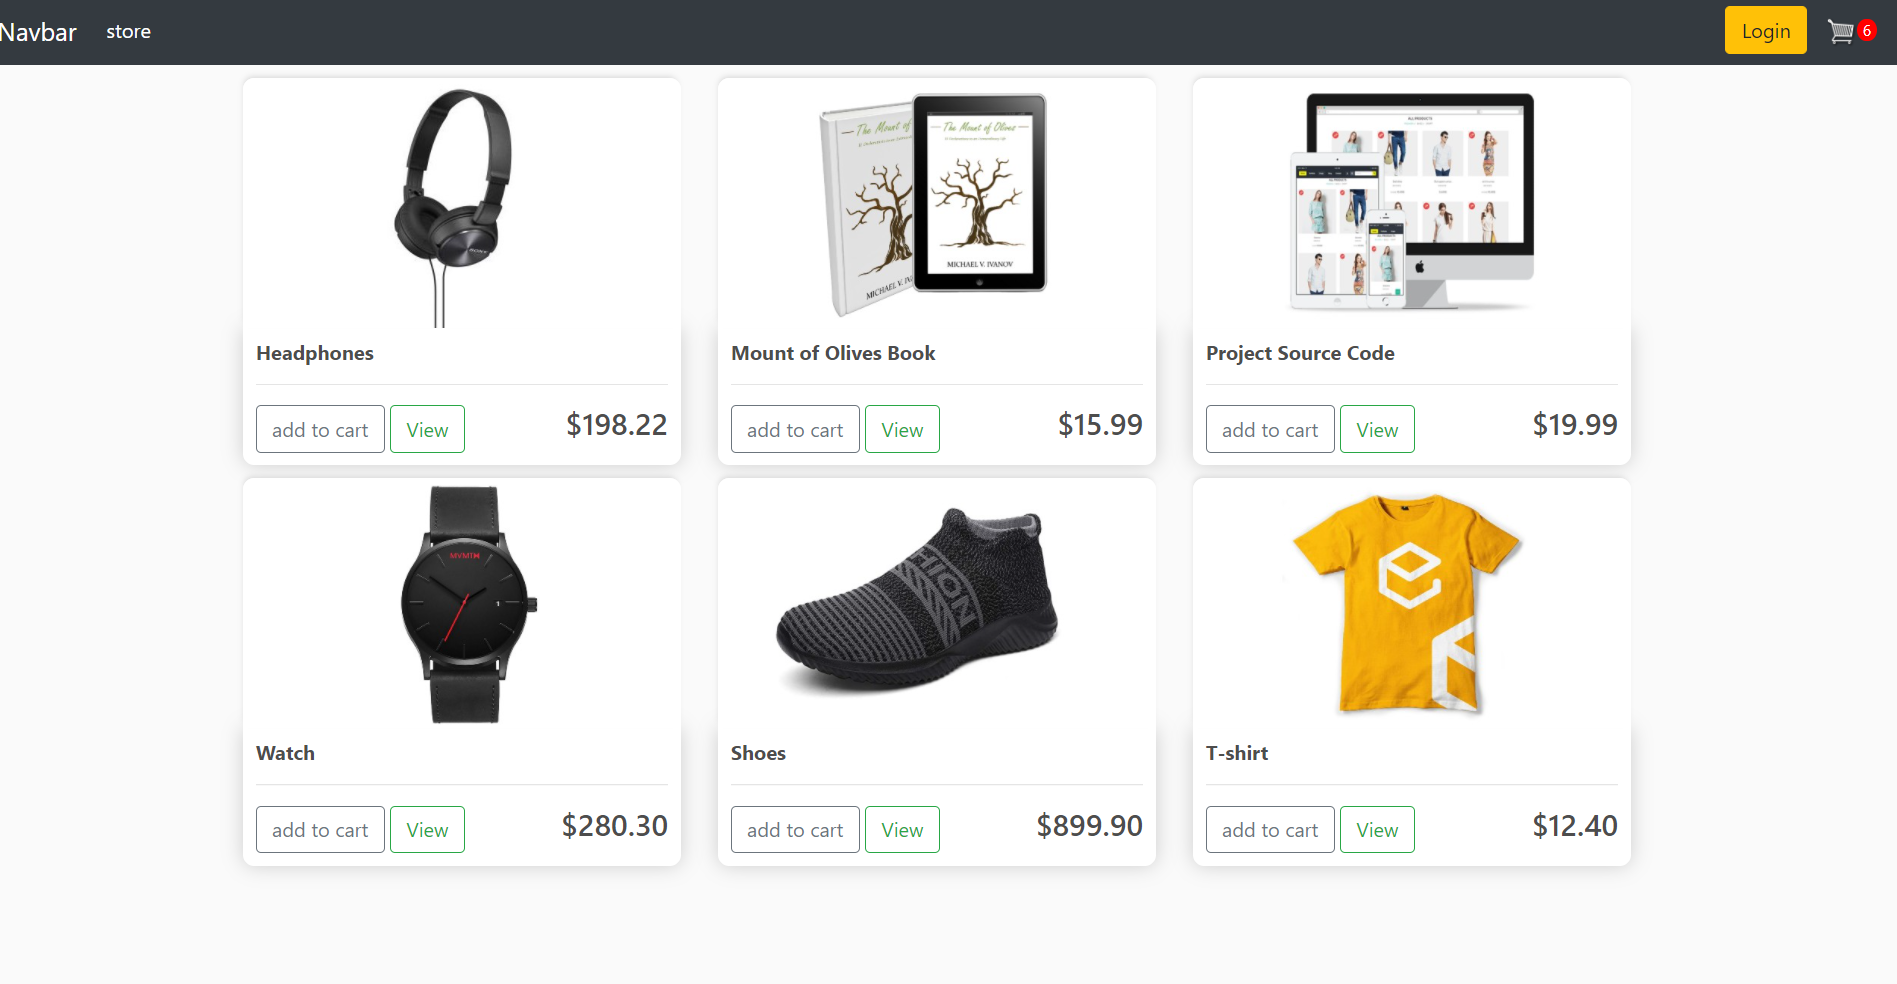1897x984 pixels.
Task: Select the black shoe product image
Action: 918,600
